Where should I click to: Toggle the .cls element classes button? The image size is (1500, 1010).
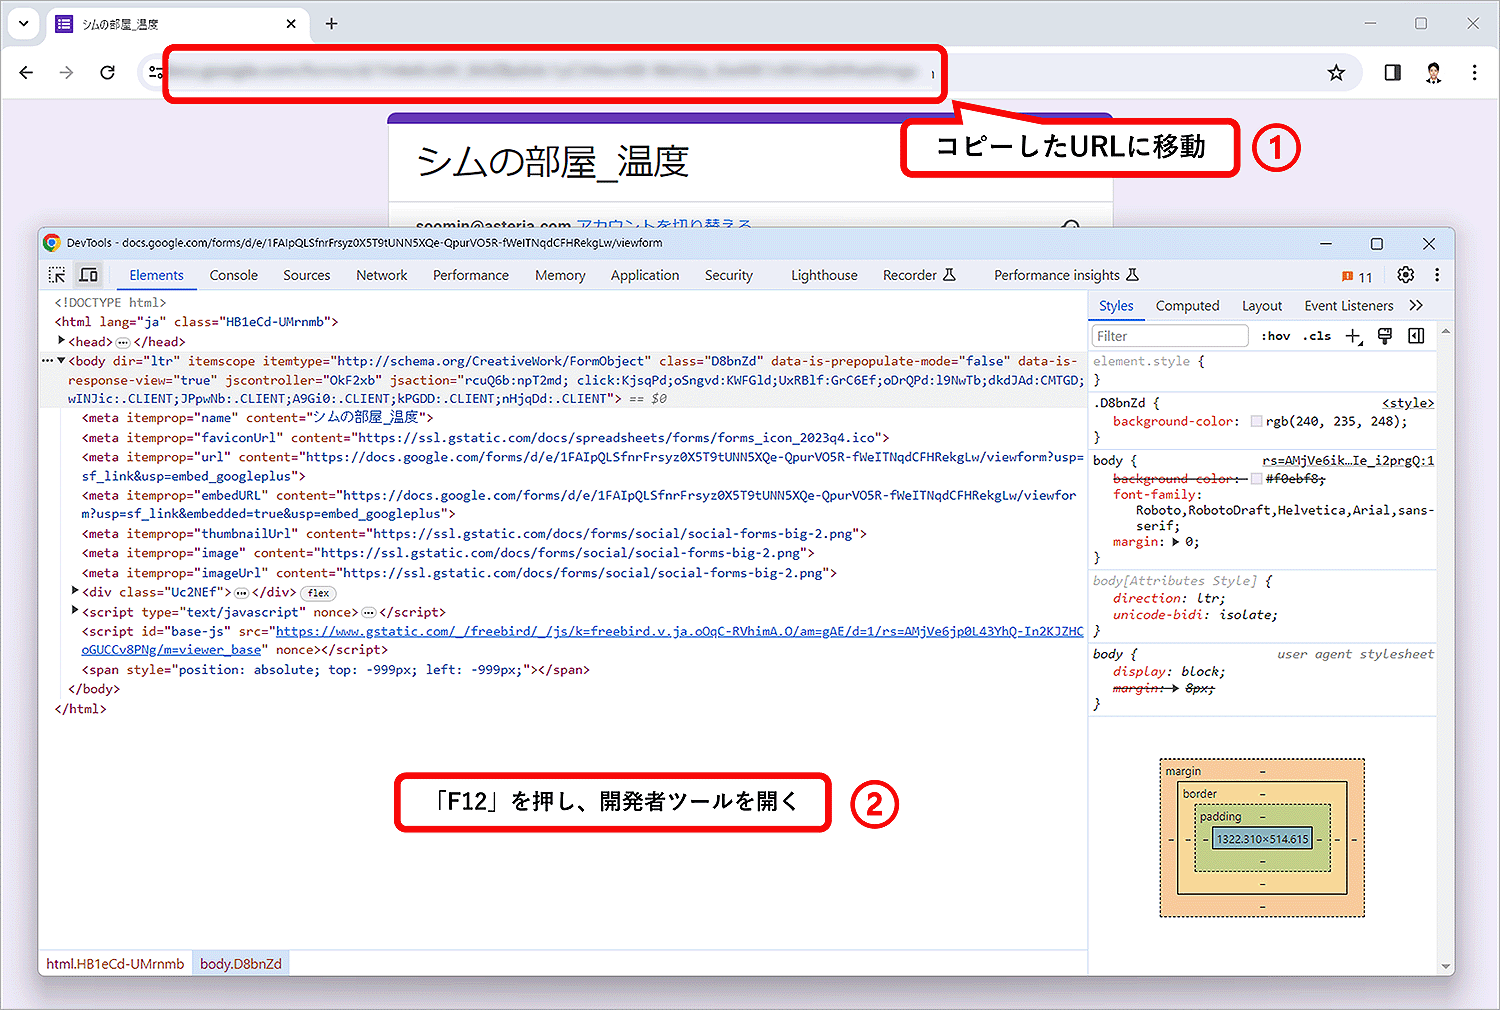pos(1318,336)
